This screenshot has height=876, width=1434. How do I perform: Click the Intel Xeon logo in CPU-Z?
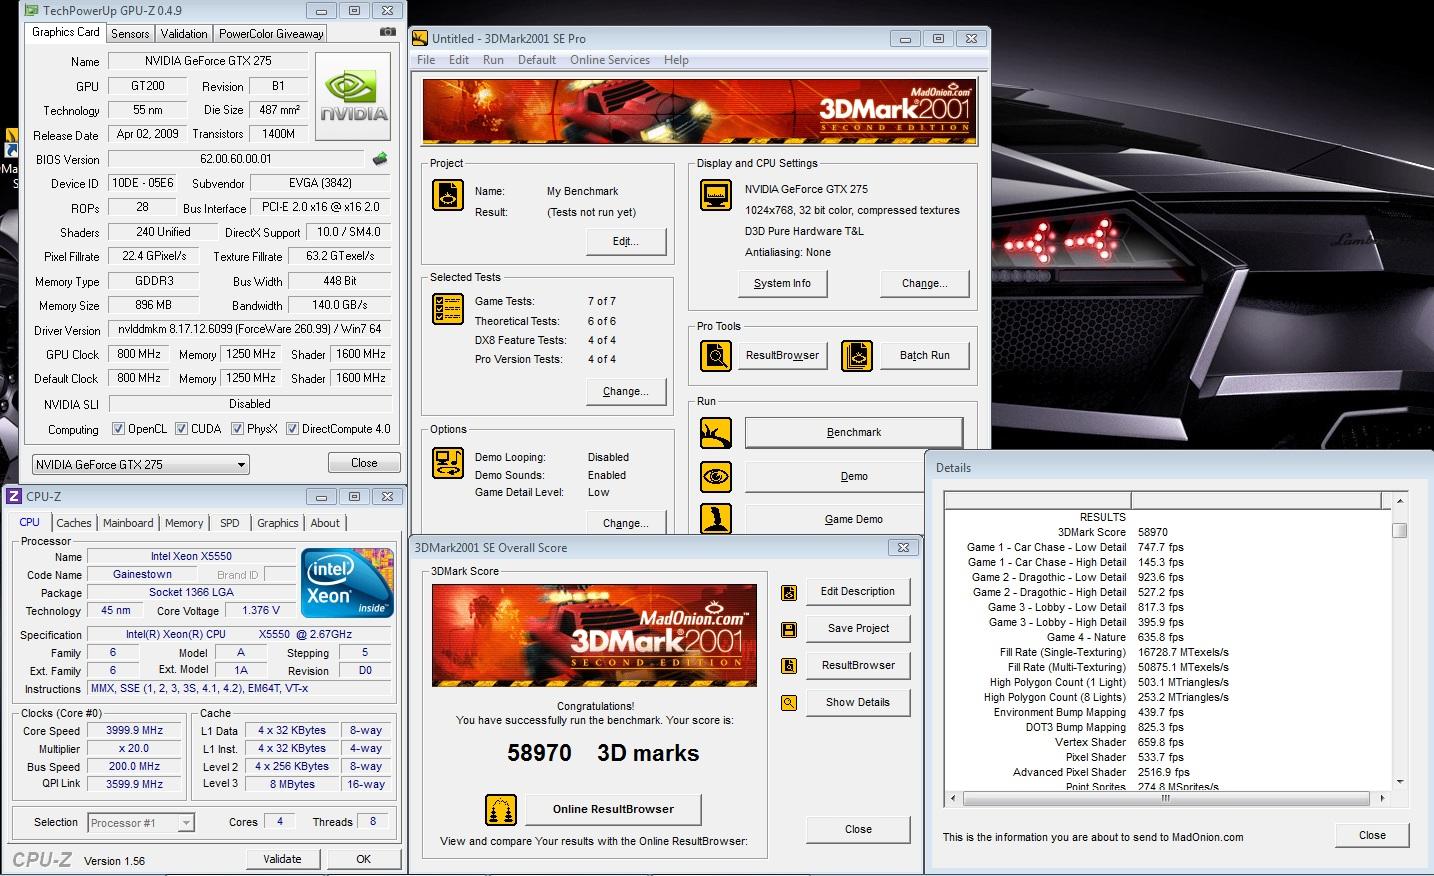point(347,582)
